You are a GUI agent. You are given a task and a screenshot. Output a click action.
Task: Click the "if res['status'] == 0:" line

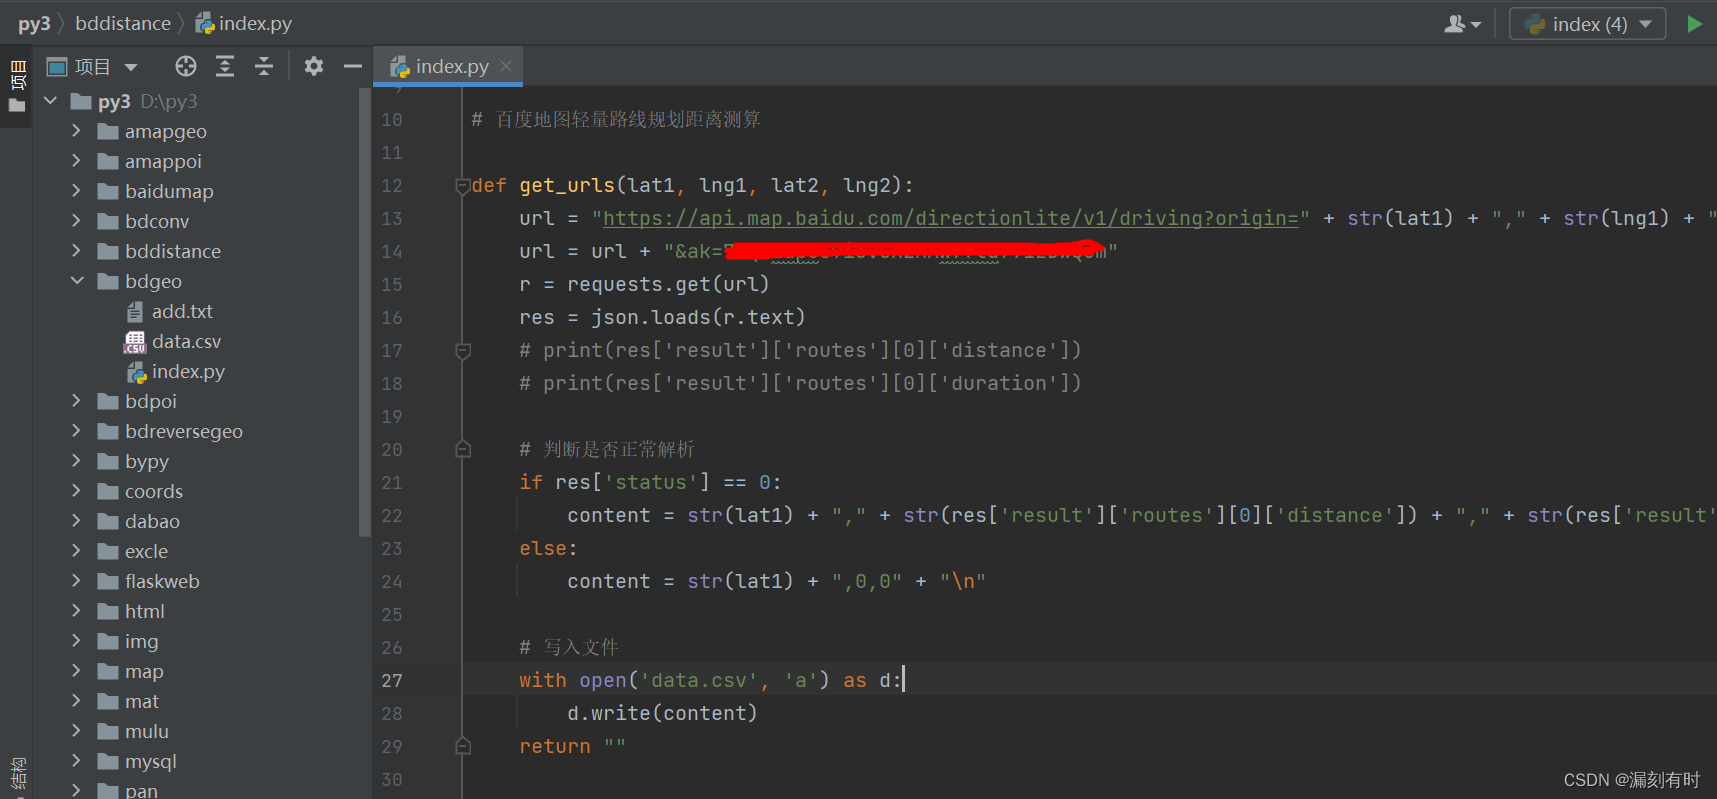pos(650,482)
